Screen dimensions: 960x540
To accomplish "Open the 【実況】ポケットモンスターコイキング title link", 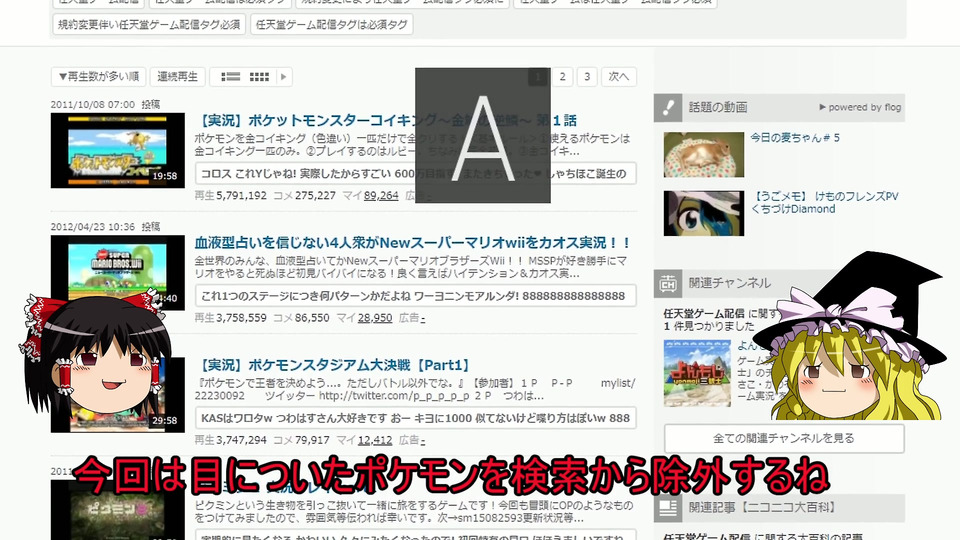I will pos(386,120).
